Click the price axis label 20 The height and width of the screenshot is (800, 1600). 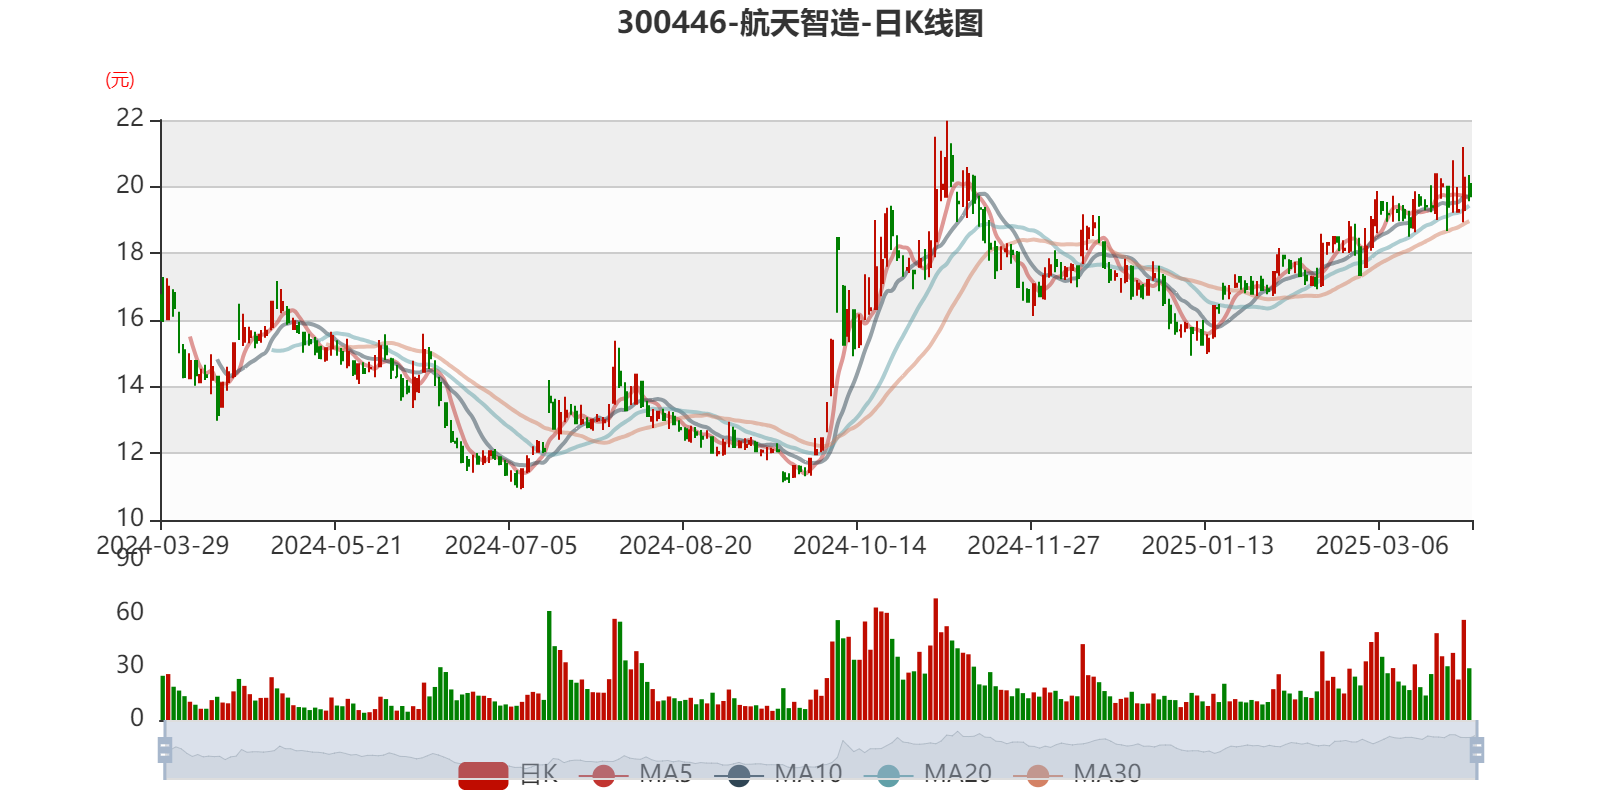130,185
